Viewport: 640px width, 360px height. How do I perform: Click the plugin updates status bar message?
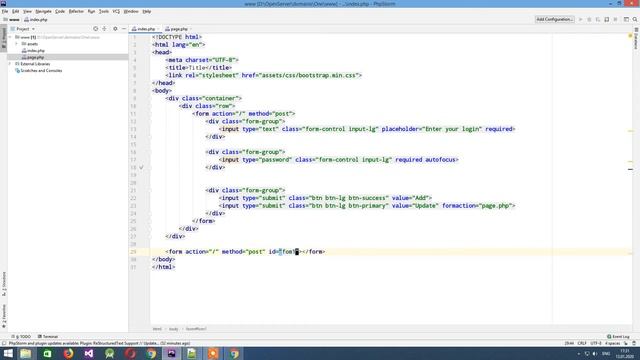[x=100, y=343]
